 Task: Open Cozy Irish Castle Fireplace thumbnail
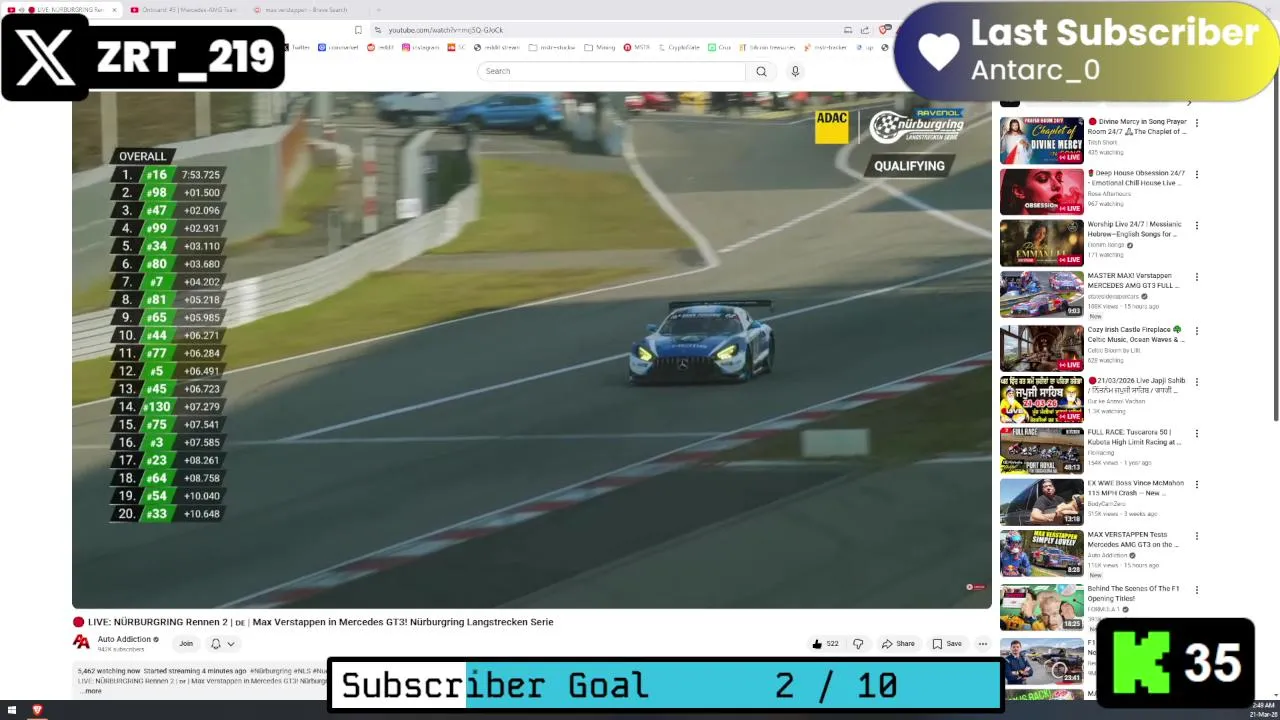[x=1042, y=347]
